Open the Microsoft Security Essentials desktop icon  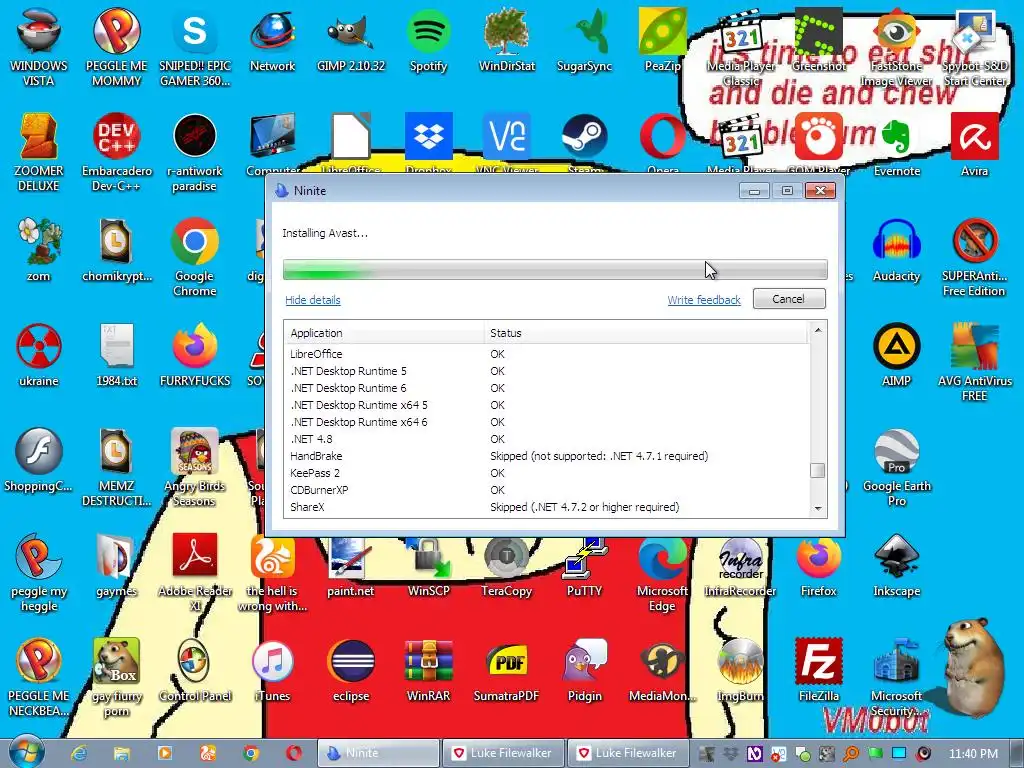tap(897, 677)
